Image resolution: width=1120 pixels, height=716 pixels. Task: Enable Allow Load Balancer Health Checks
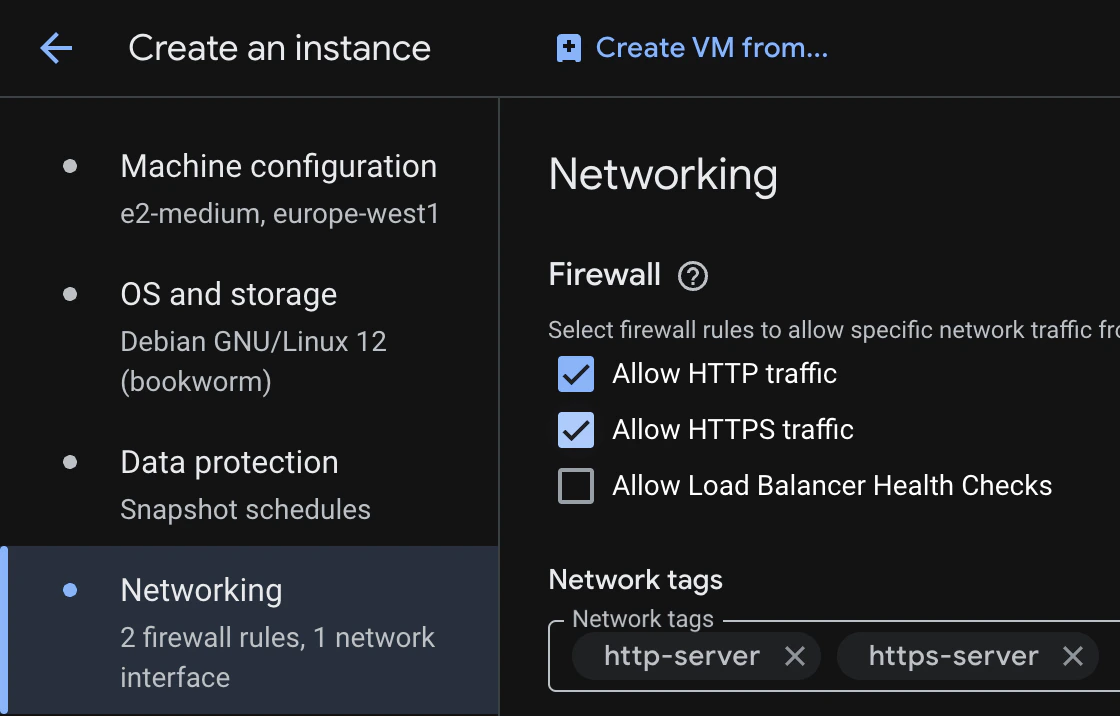(576, 486)
